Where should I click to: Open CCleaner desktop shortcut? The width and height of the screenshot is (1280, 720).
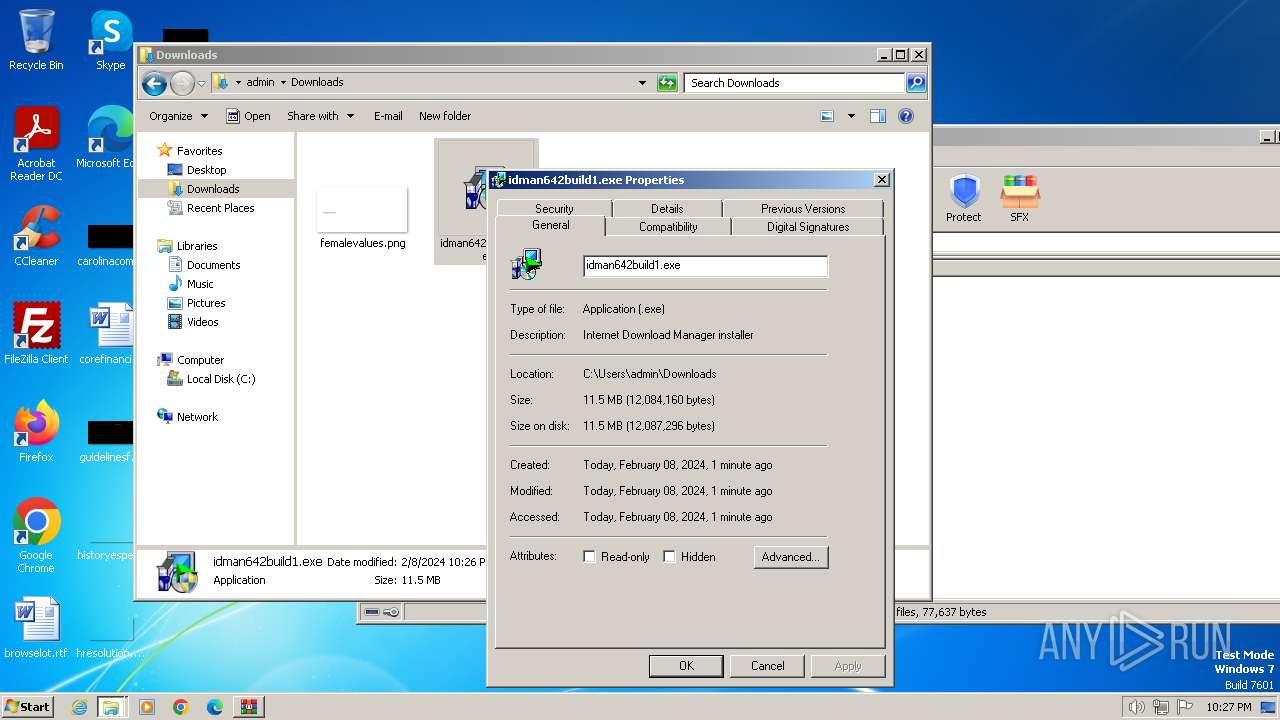[36, 236]
